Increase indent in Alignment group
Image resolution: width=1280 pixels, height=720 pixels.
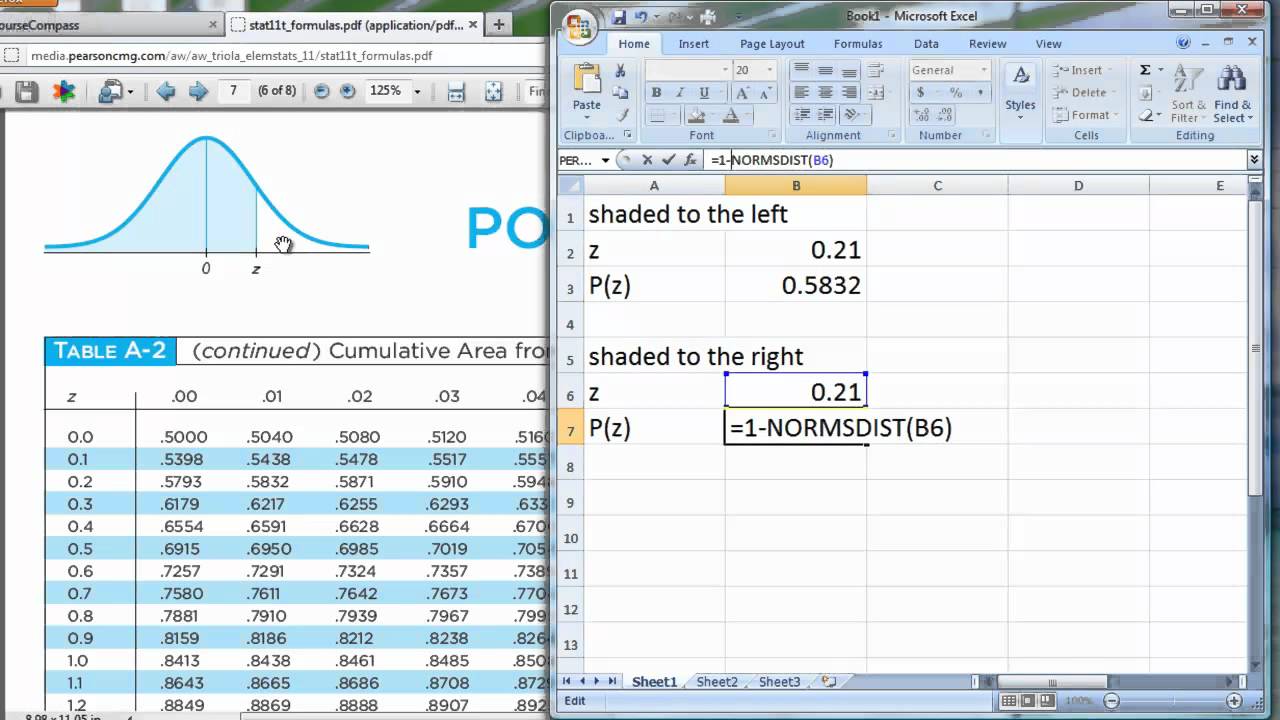click(825, 116)
